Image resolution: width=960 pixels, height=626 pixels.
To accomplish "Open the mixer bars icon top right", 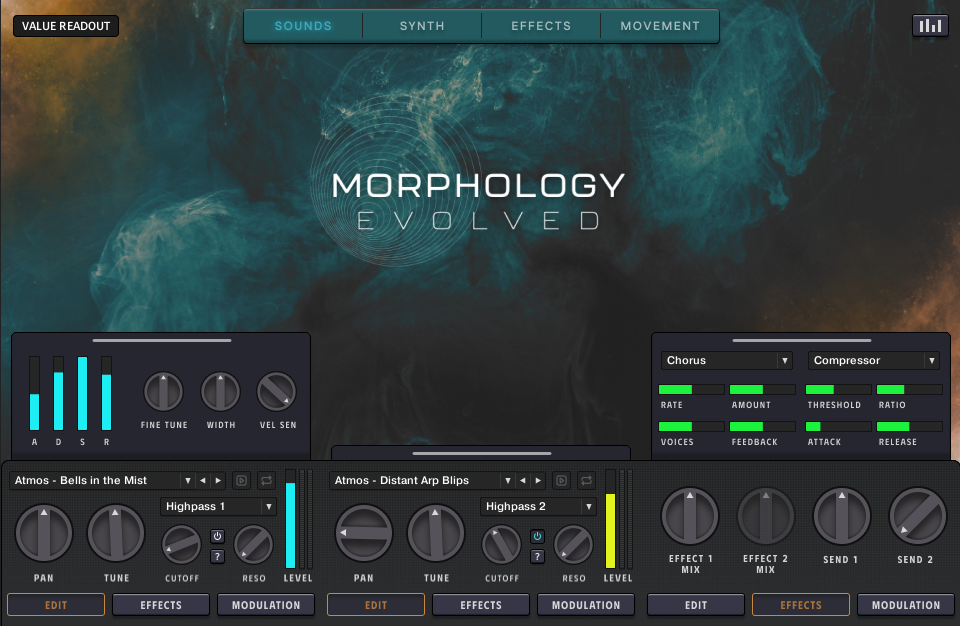I will click(930, 26).
